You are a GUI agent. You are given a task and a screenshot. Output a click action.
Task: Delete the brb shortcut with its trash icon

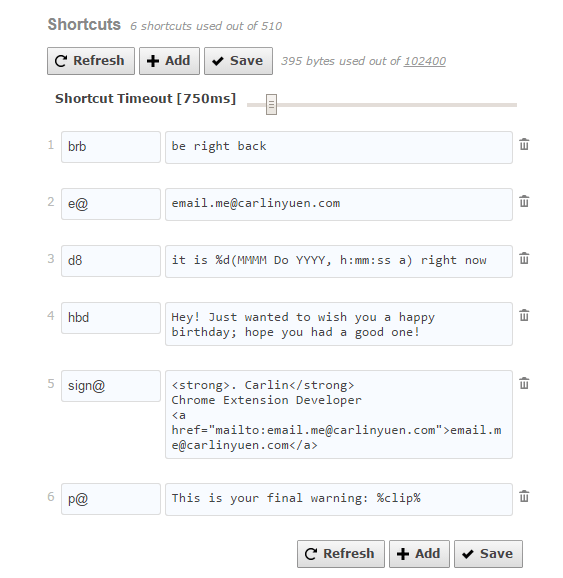click(x=524, y=144)
